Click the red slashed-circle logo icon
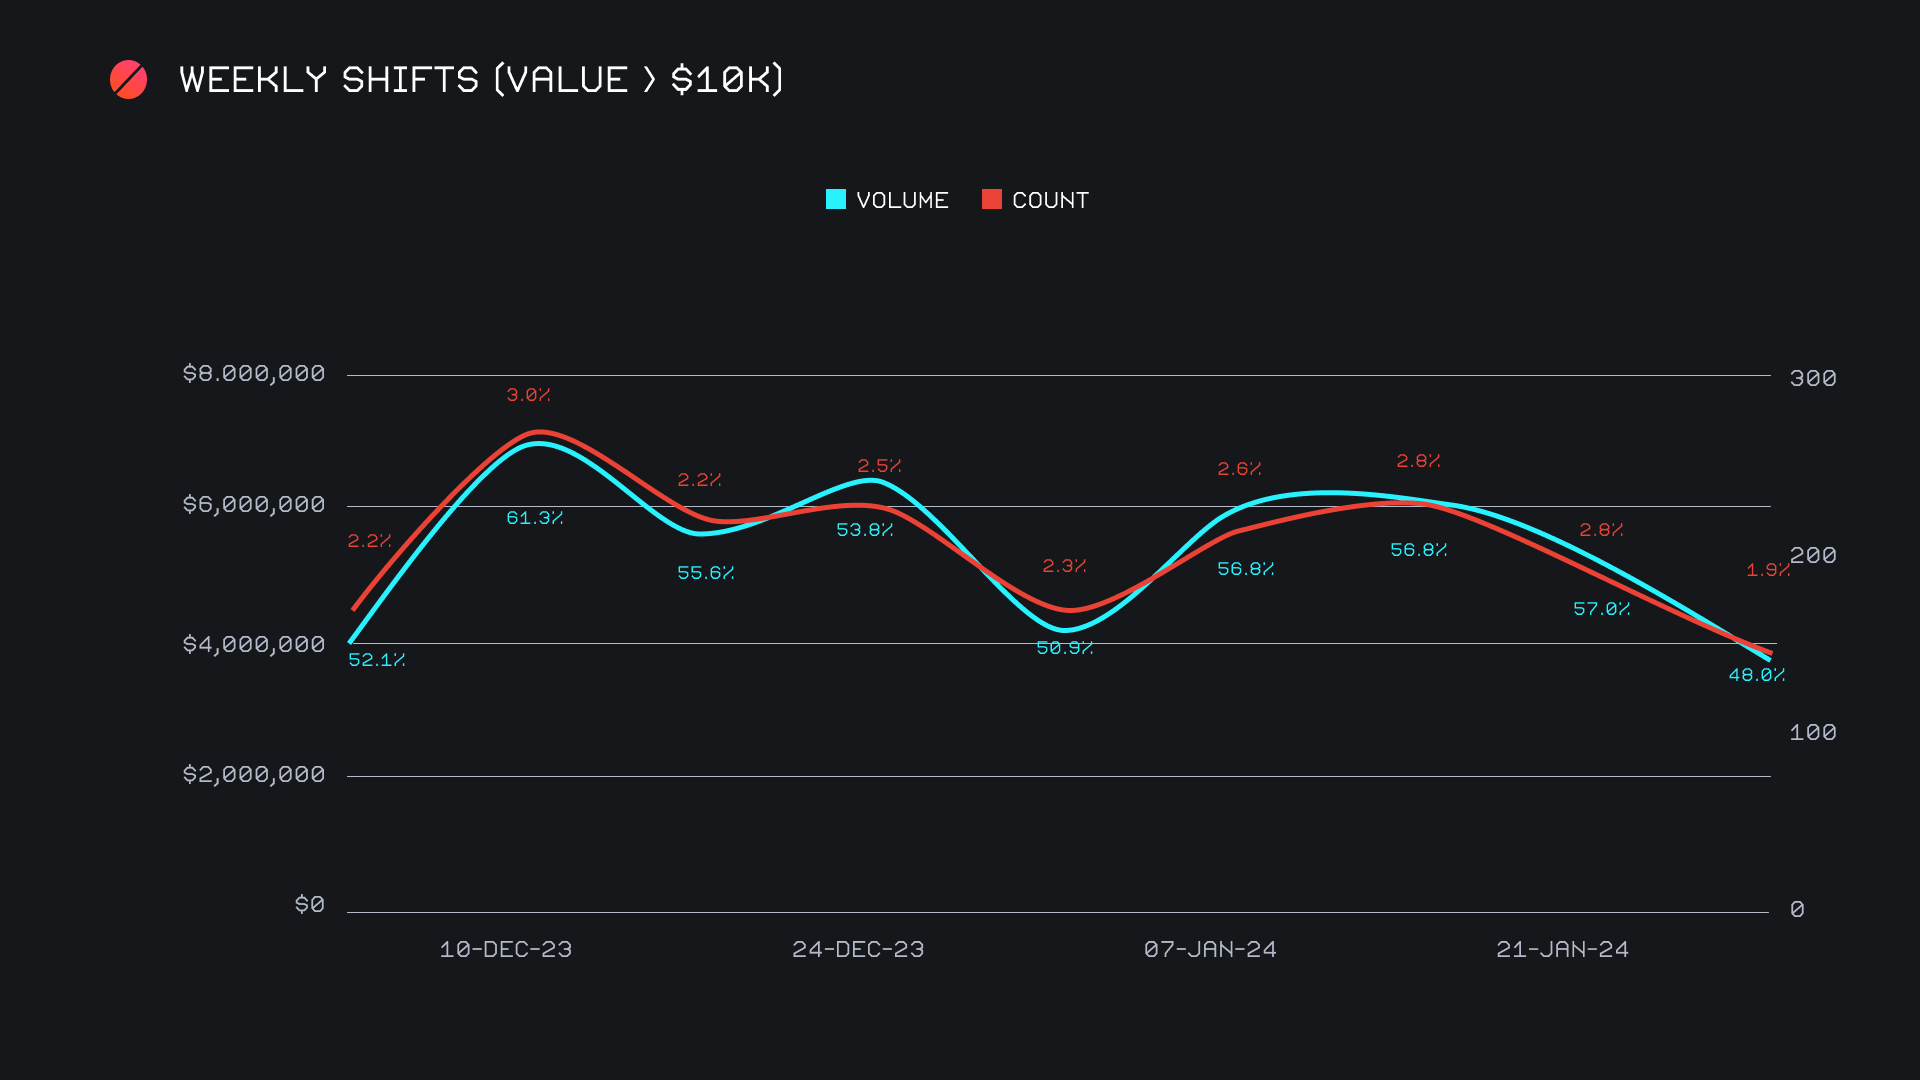This screenshot has height=1080, width=1920. click(128, 80)
